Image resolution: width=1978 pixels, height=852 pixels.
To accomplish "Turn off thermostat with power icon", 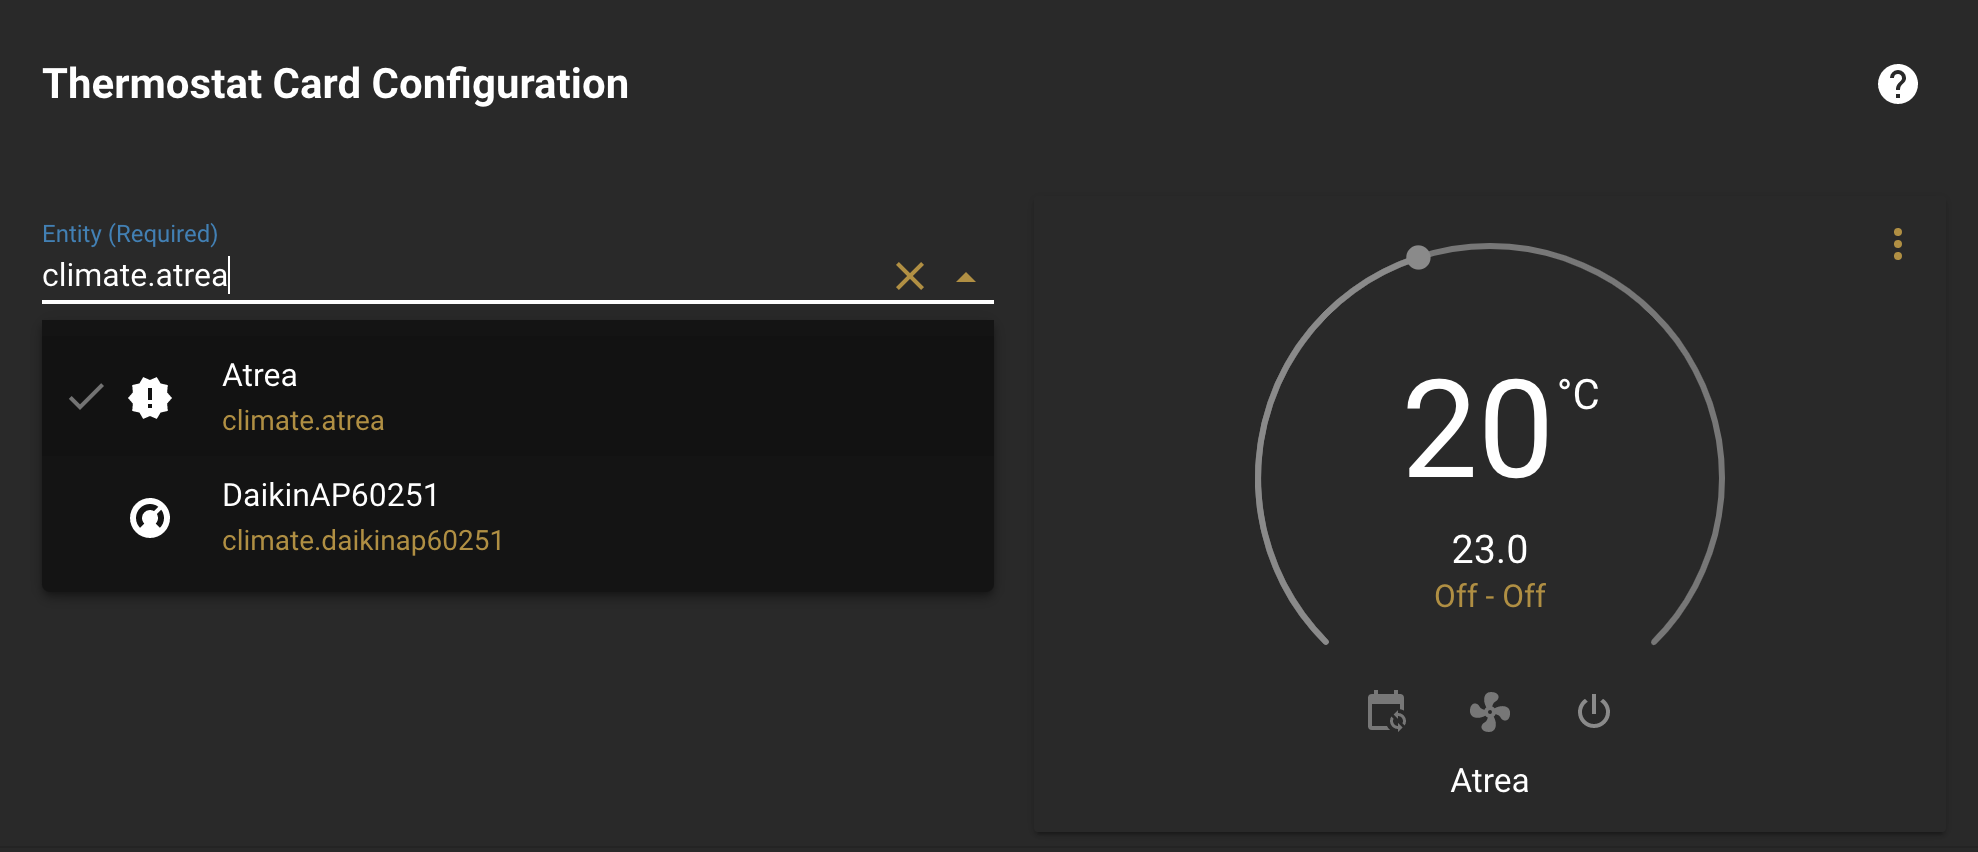I will coord(1593,712).
